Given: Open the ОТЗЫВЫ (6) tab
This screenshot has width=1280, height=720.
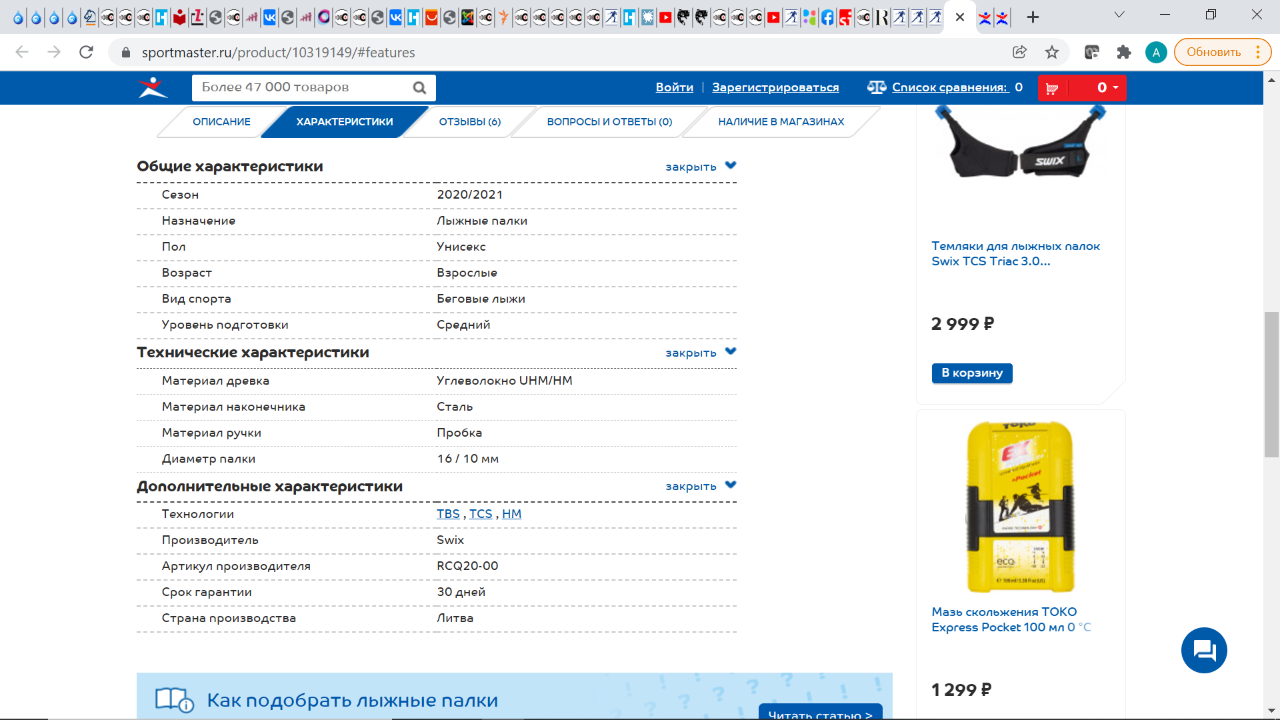Looking at the screenshot, I should 470,122.
